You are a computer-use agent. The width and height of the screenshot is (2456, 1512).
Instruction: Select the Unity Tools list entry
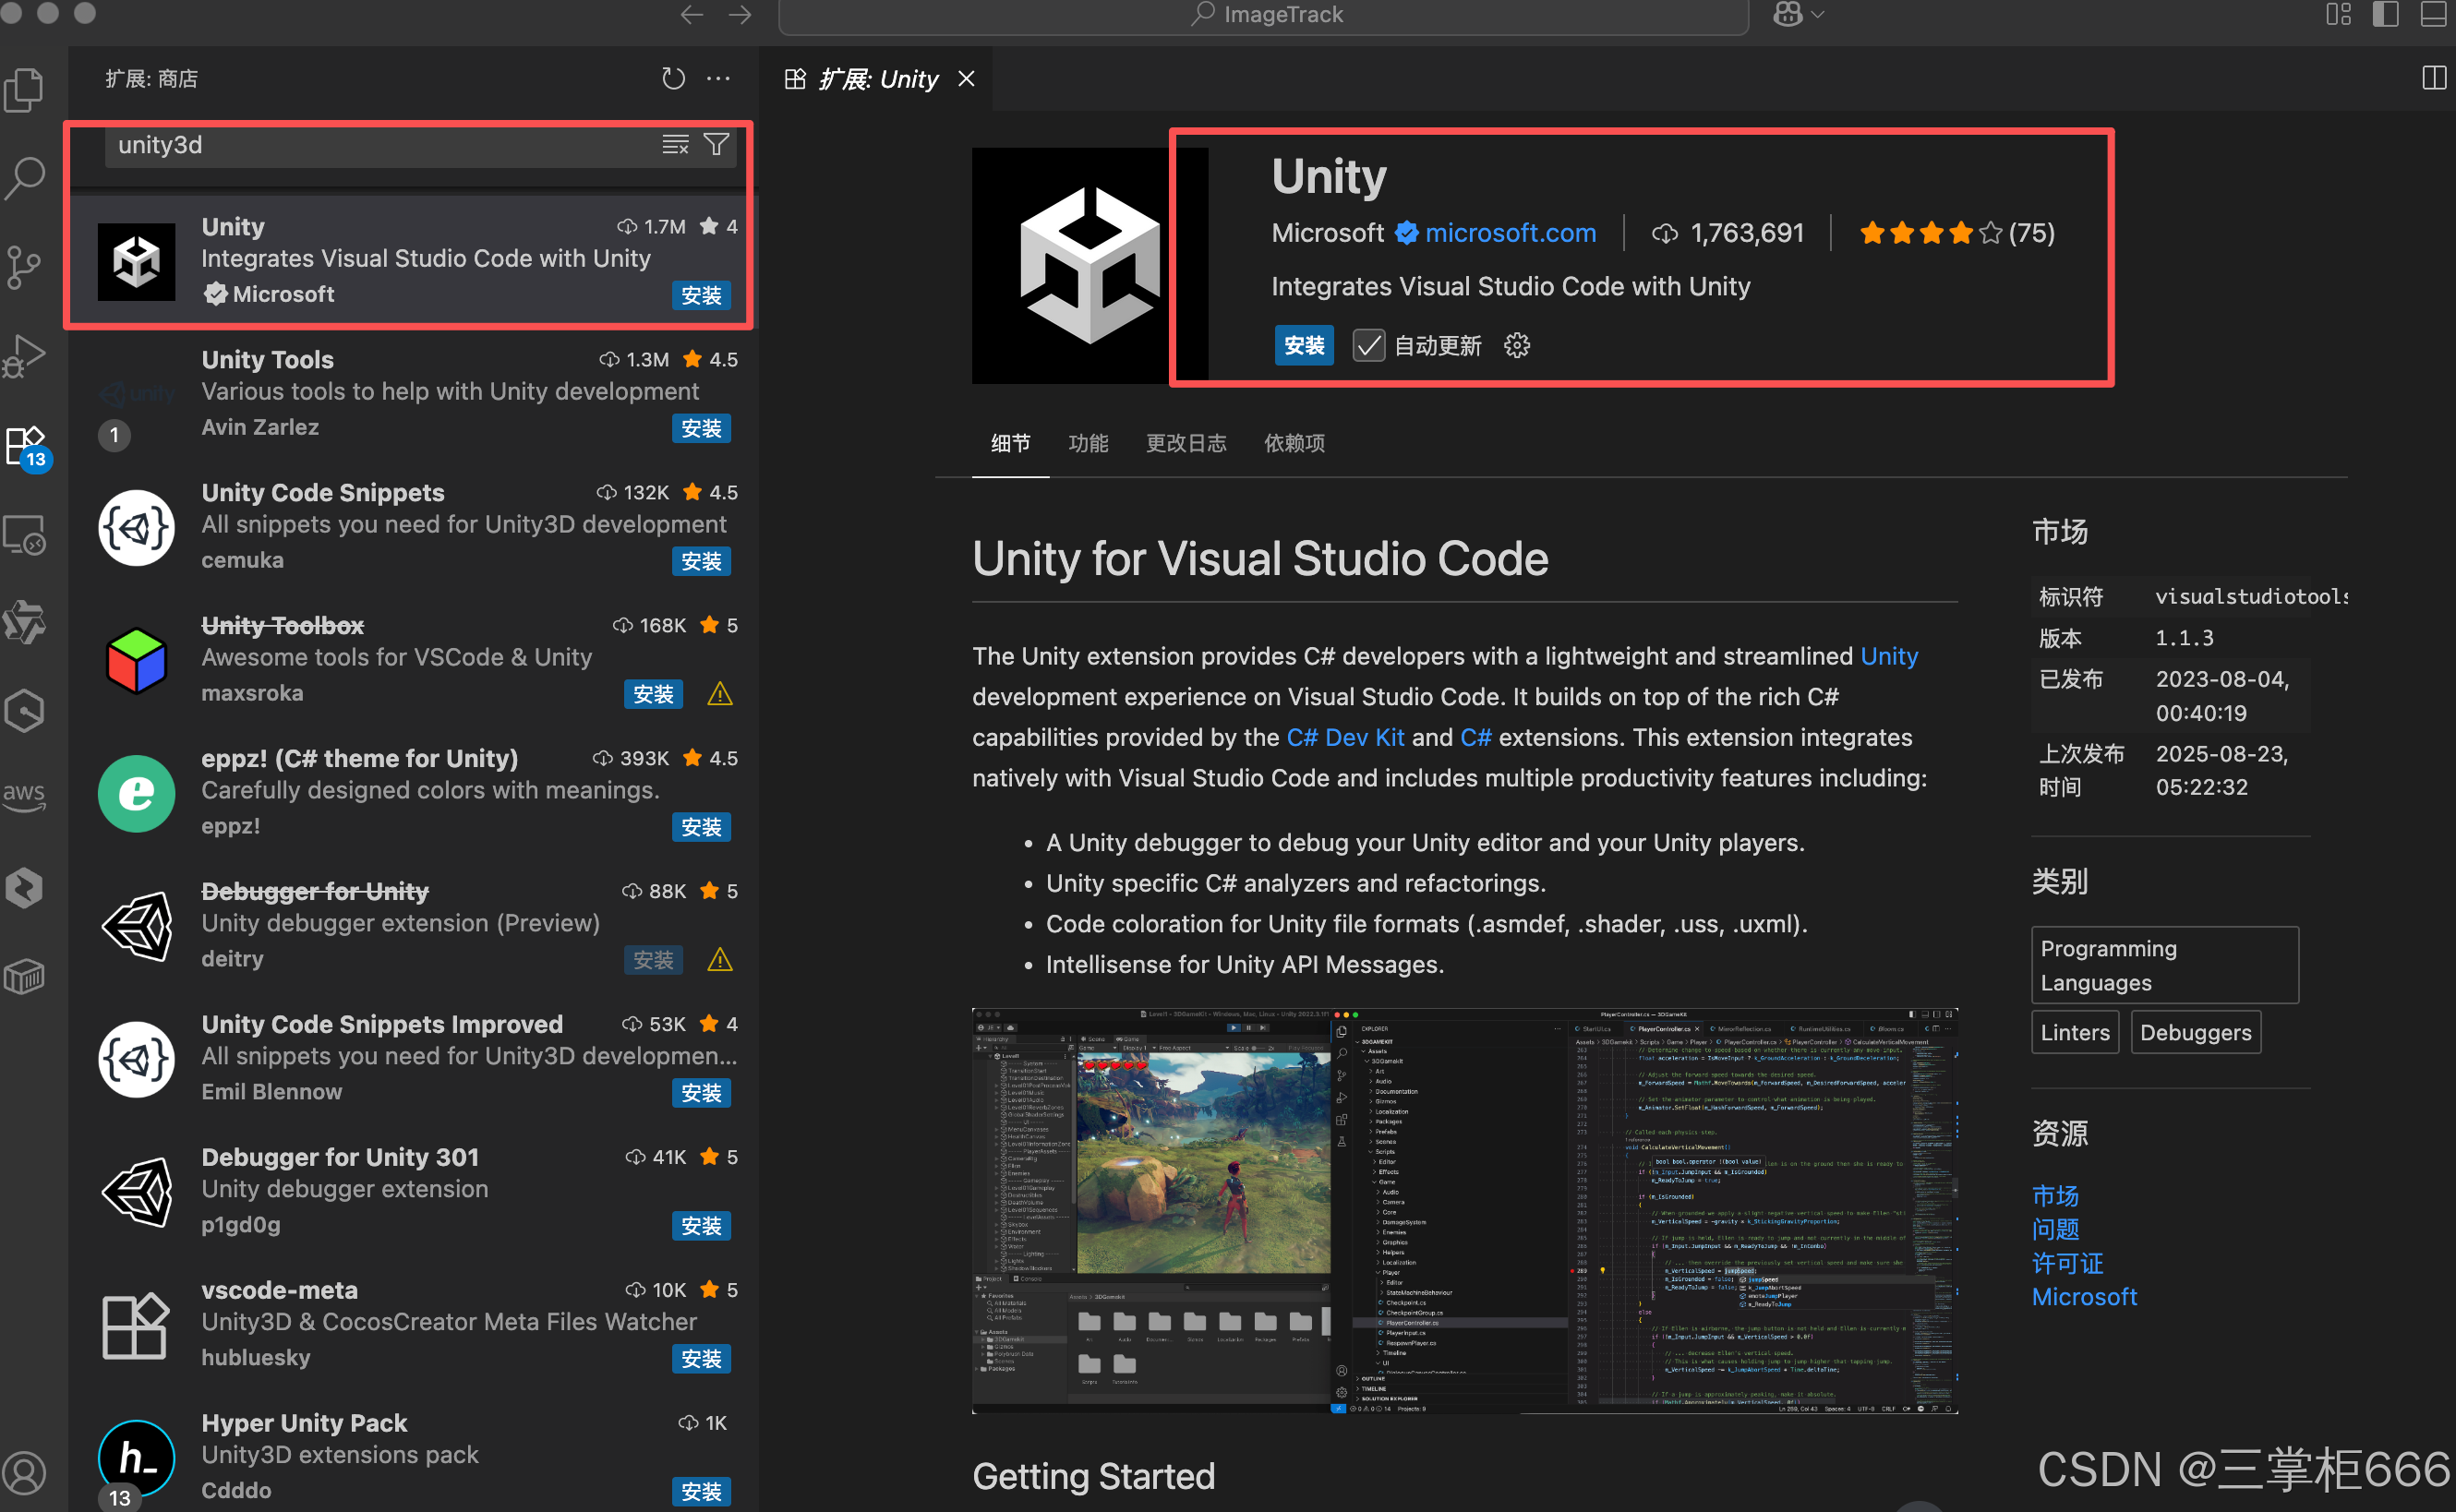click(414, 394)
